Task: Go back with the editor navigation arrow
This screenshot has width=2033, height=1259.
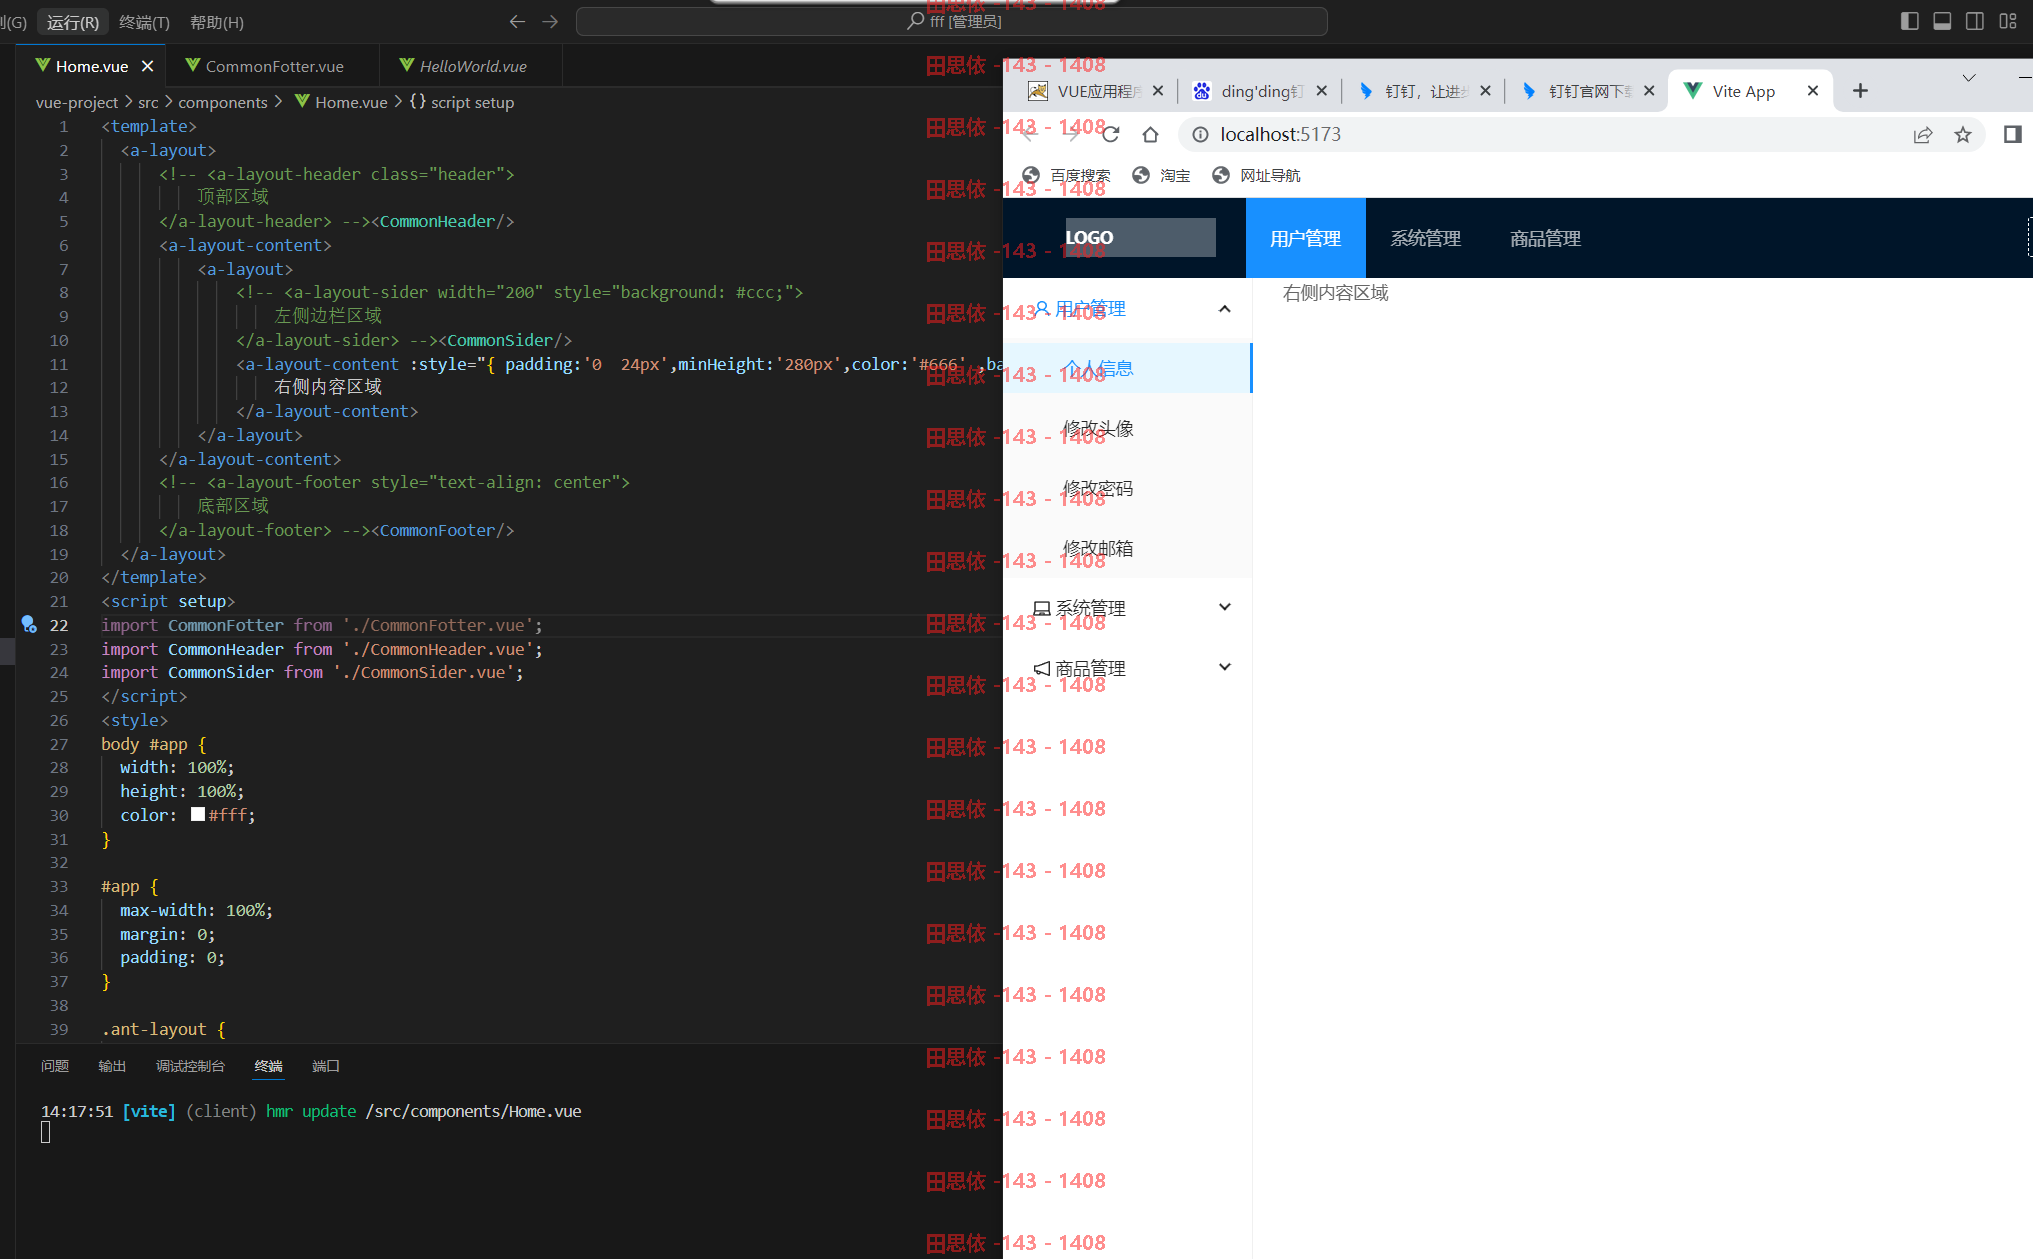Action: coord(517,21)
